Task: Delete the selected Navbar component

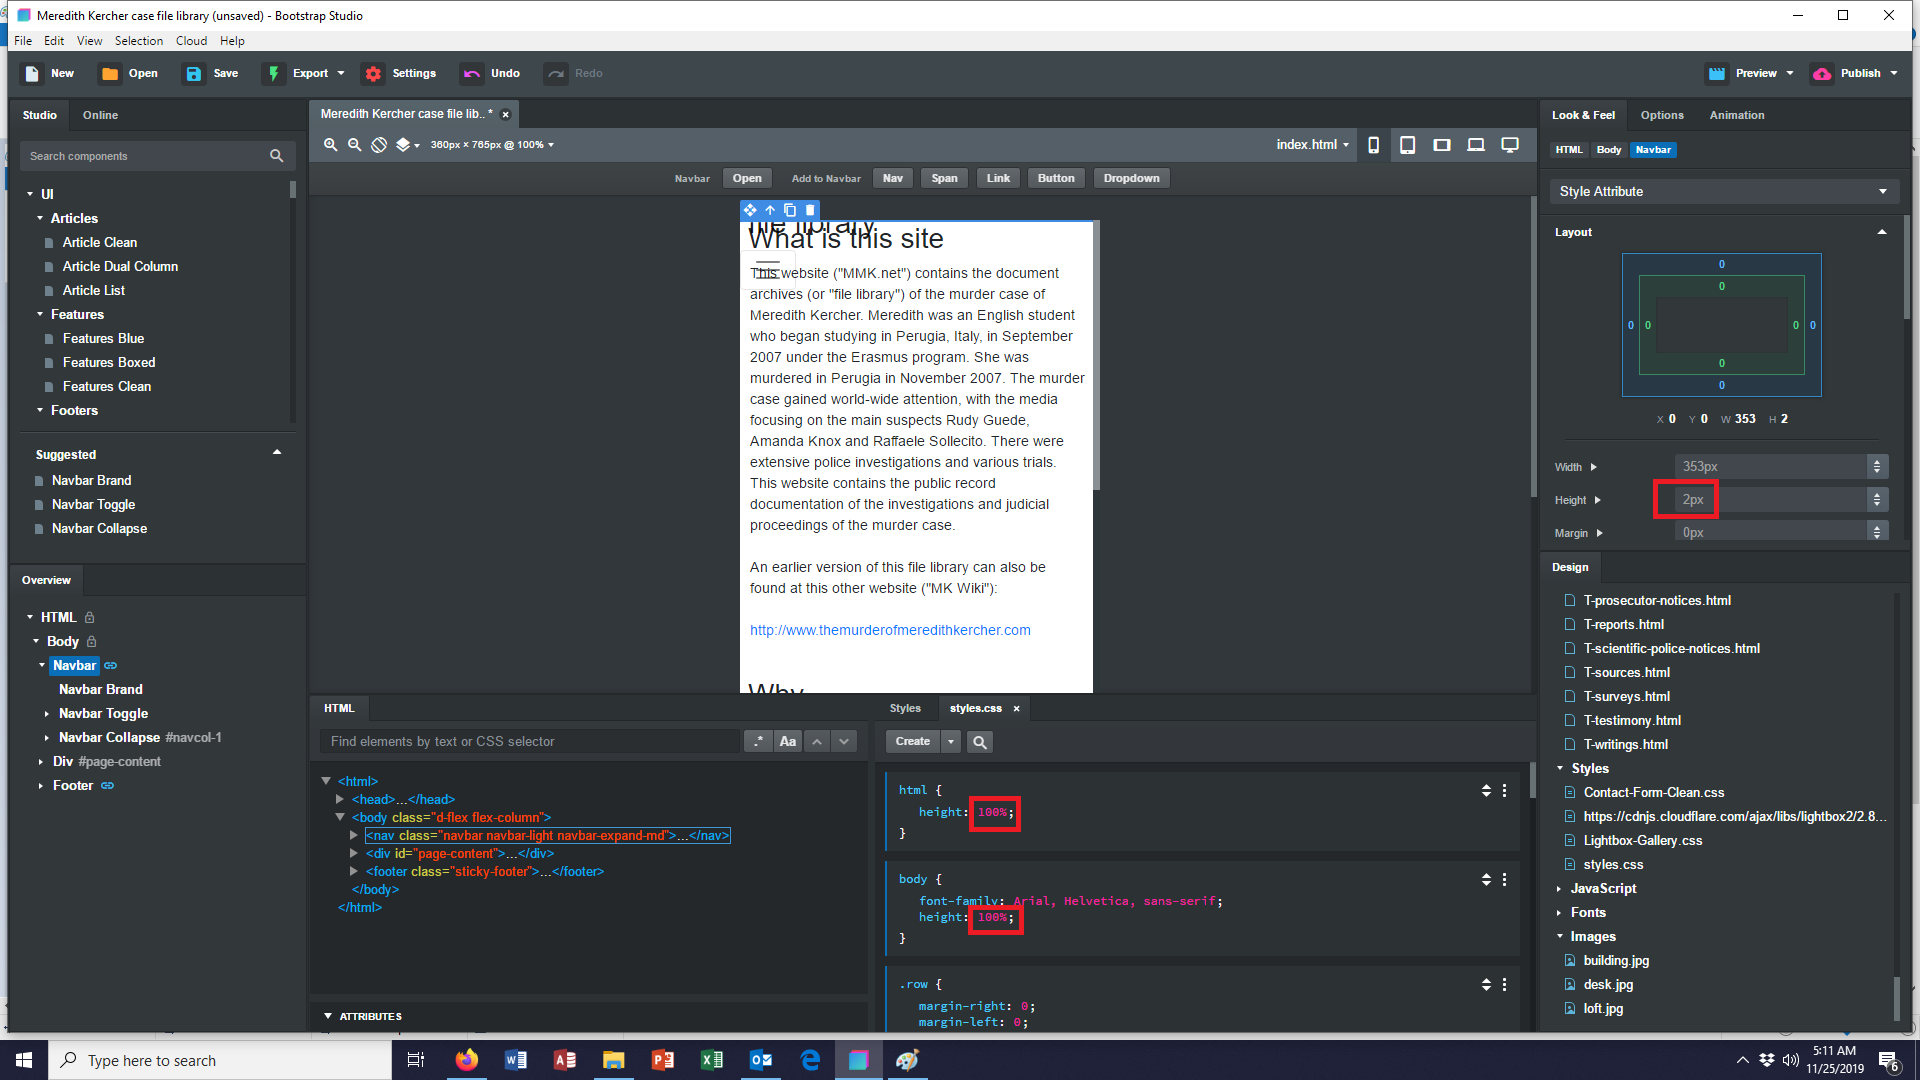Action: (x=810, y=210)
